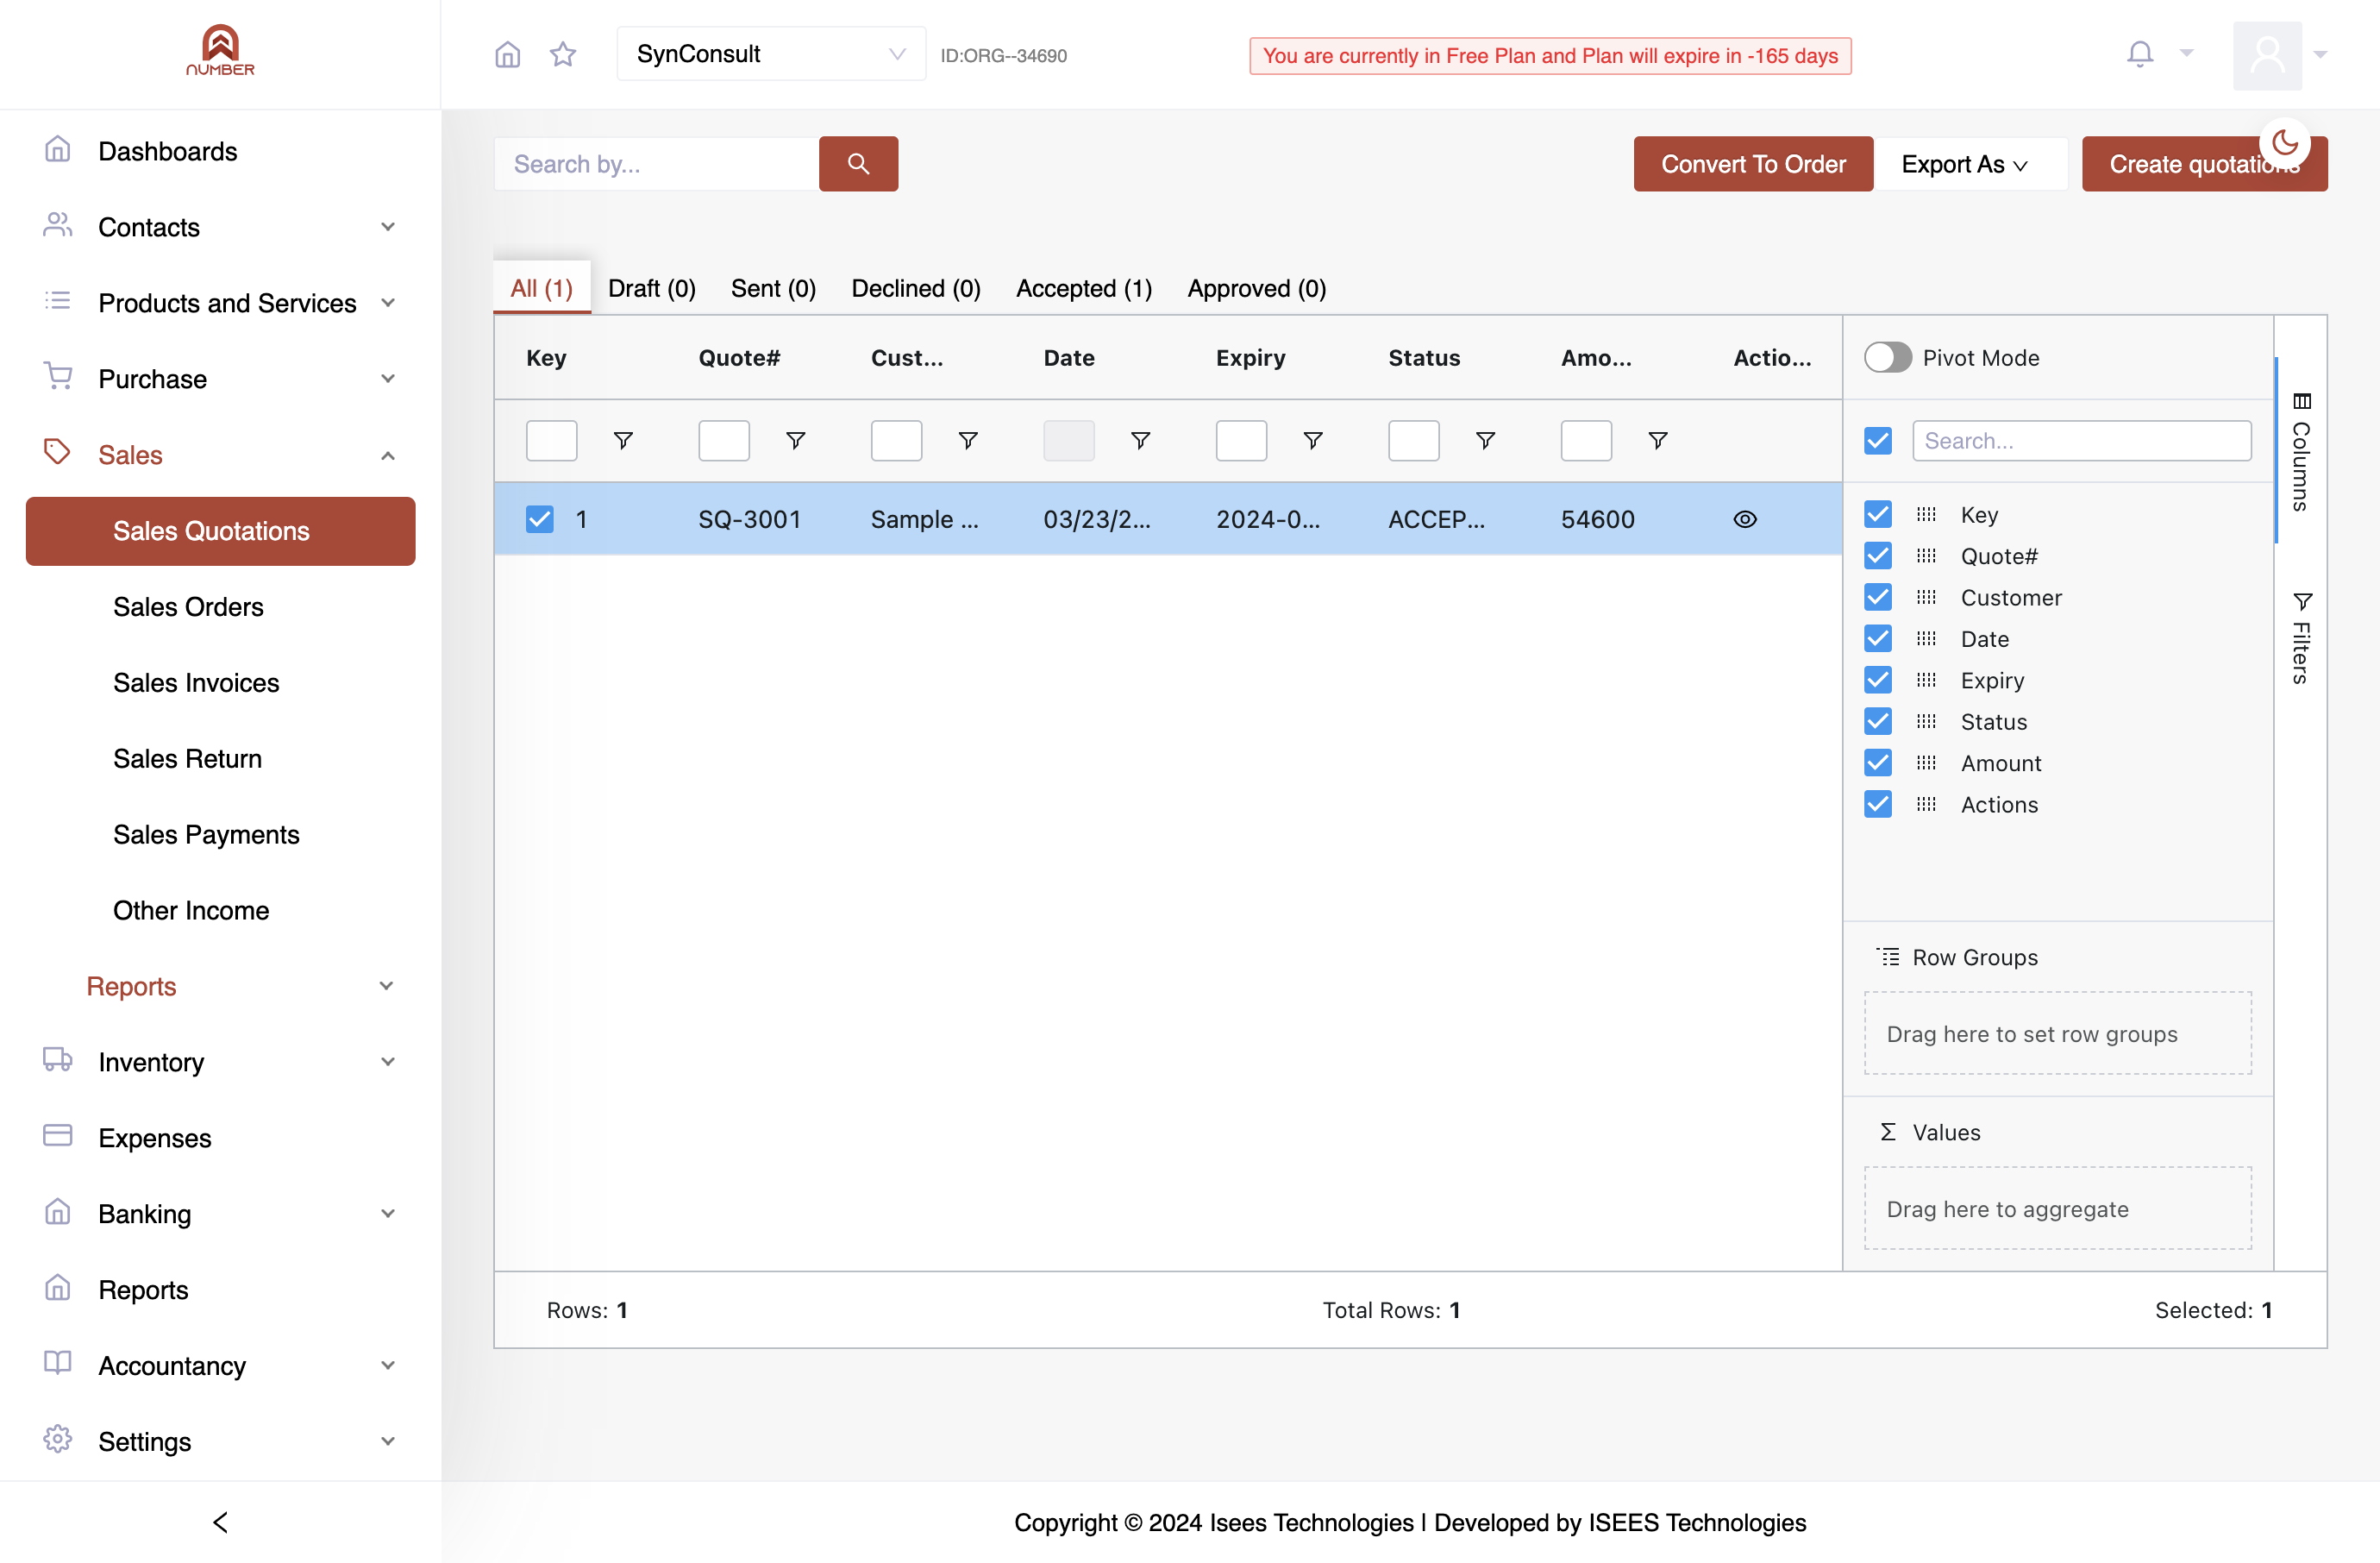Uncheck the Key column checkbox
This screenshot has height=1563, width=2380.
[1877, 514]
